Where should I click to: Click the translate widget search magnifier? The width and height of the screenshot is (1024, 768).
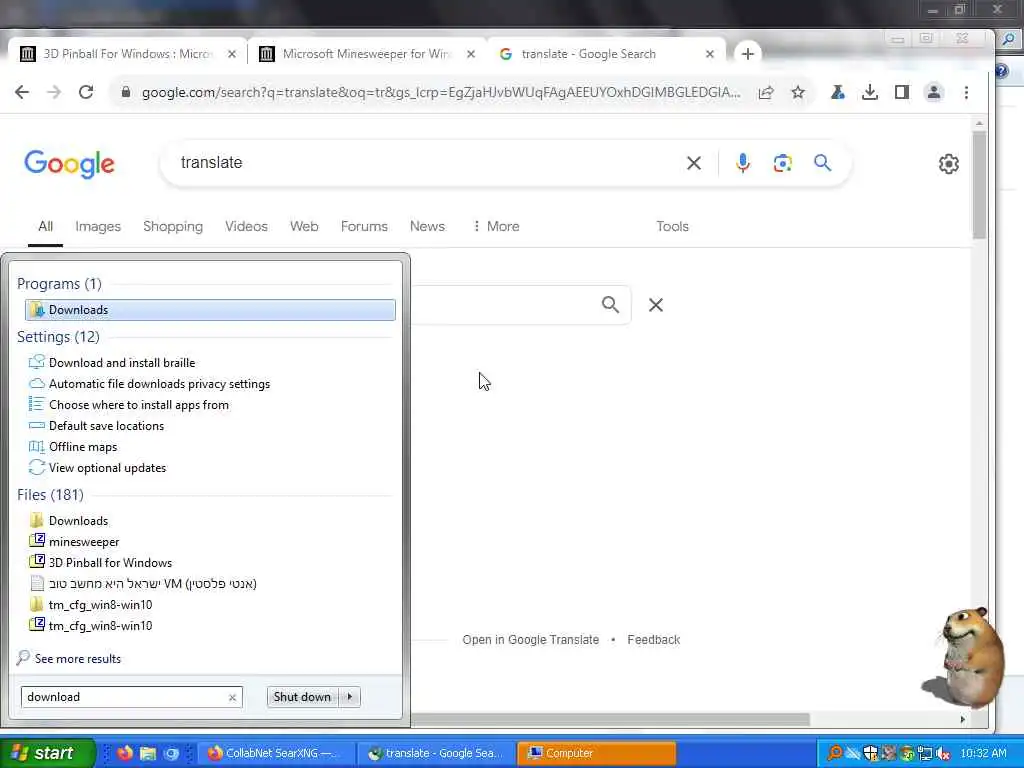[x=610, y=304]
